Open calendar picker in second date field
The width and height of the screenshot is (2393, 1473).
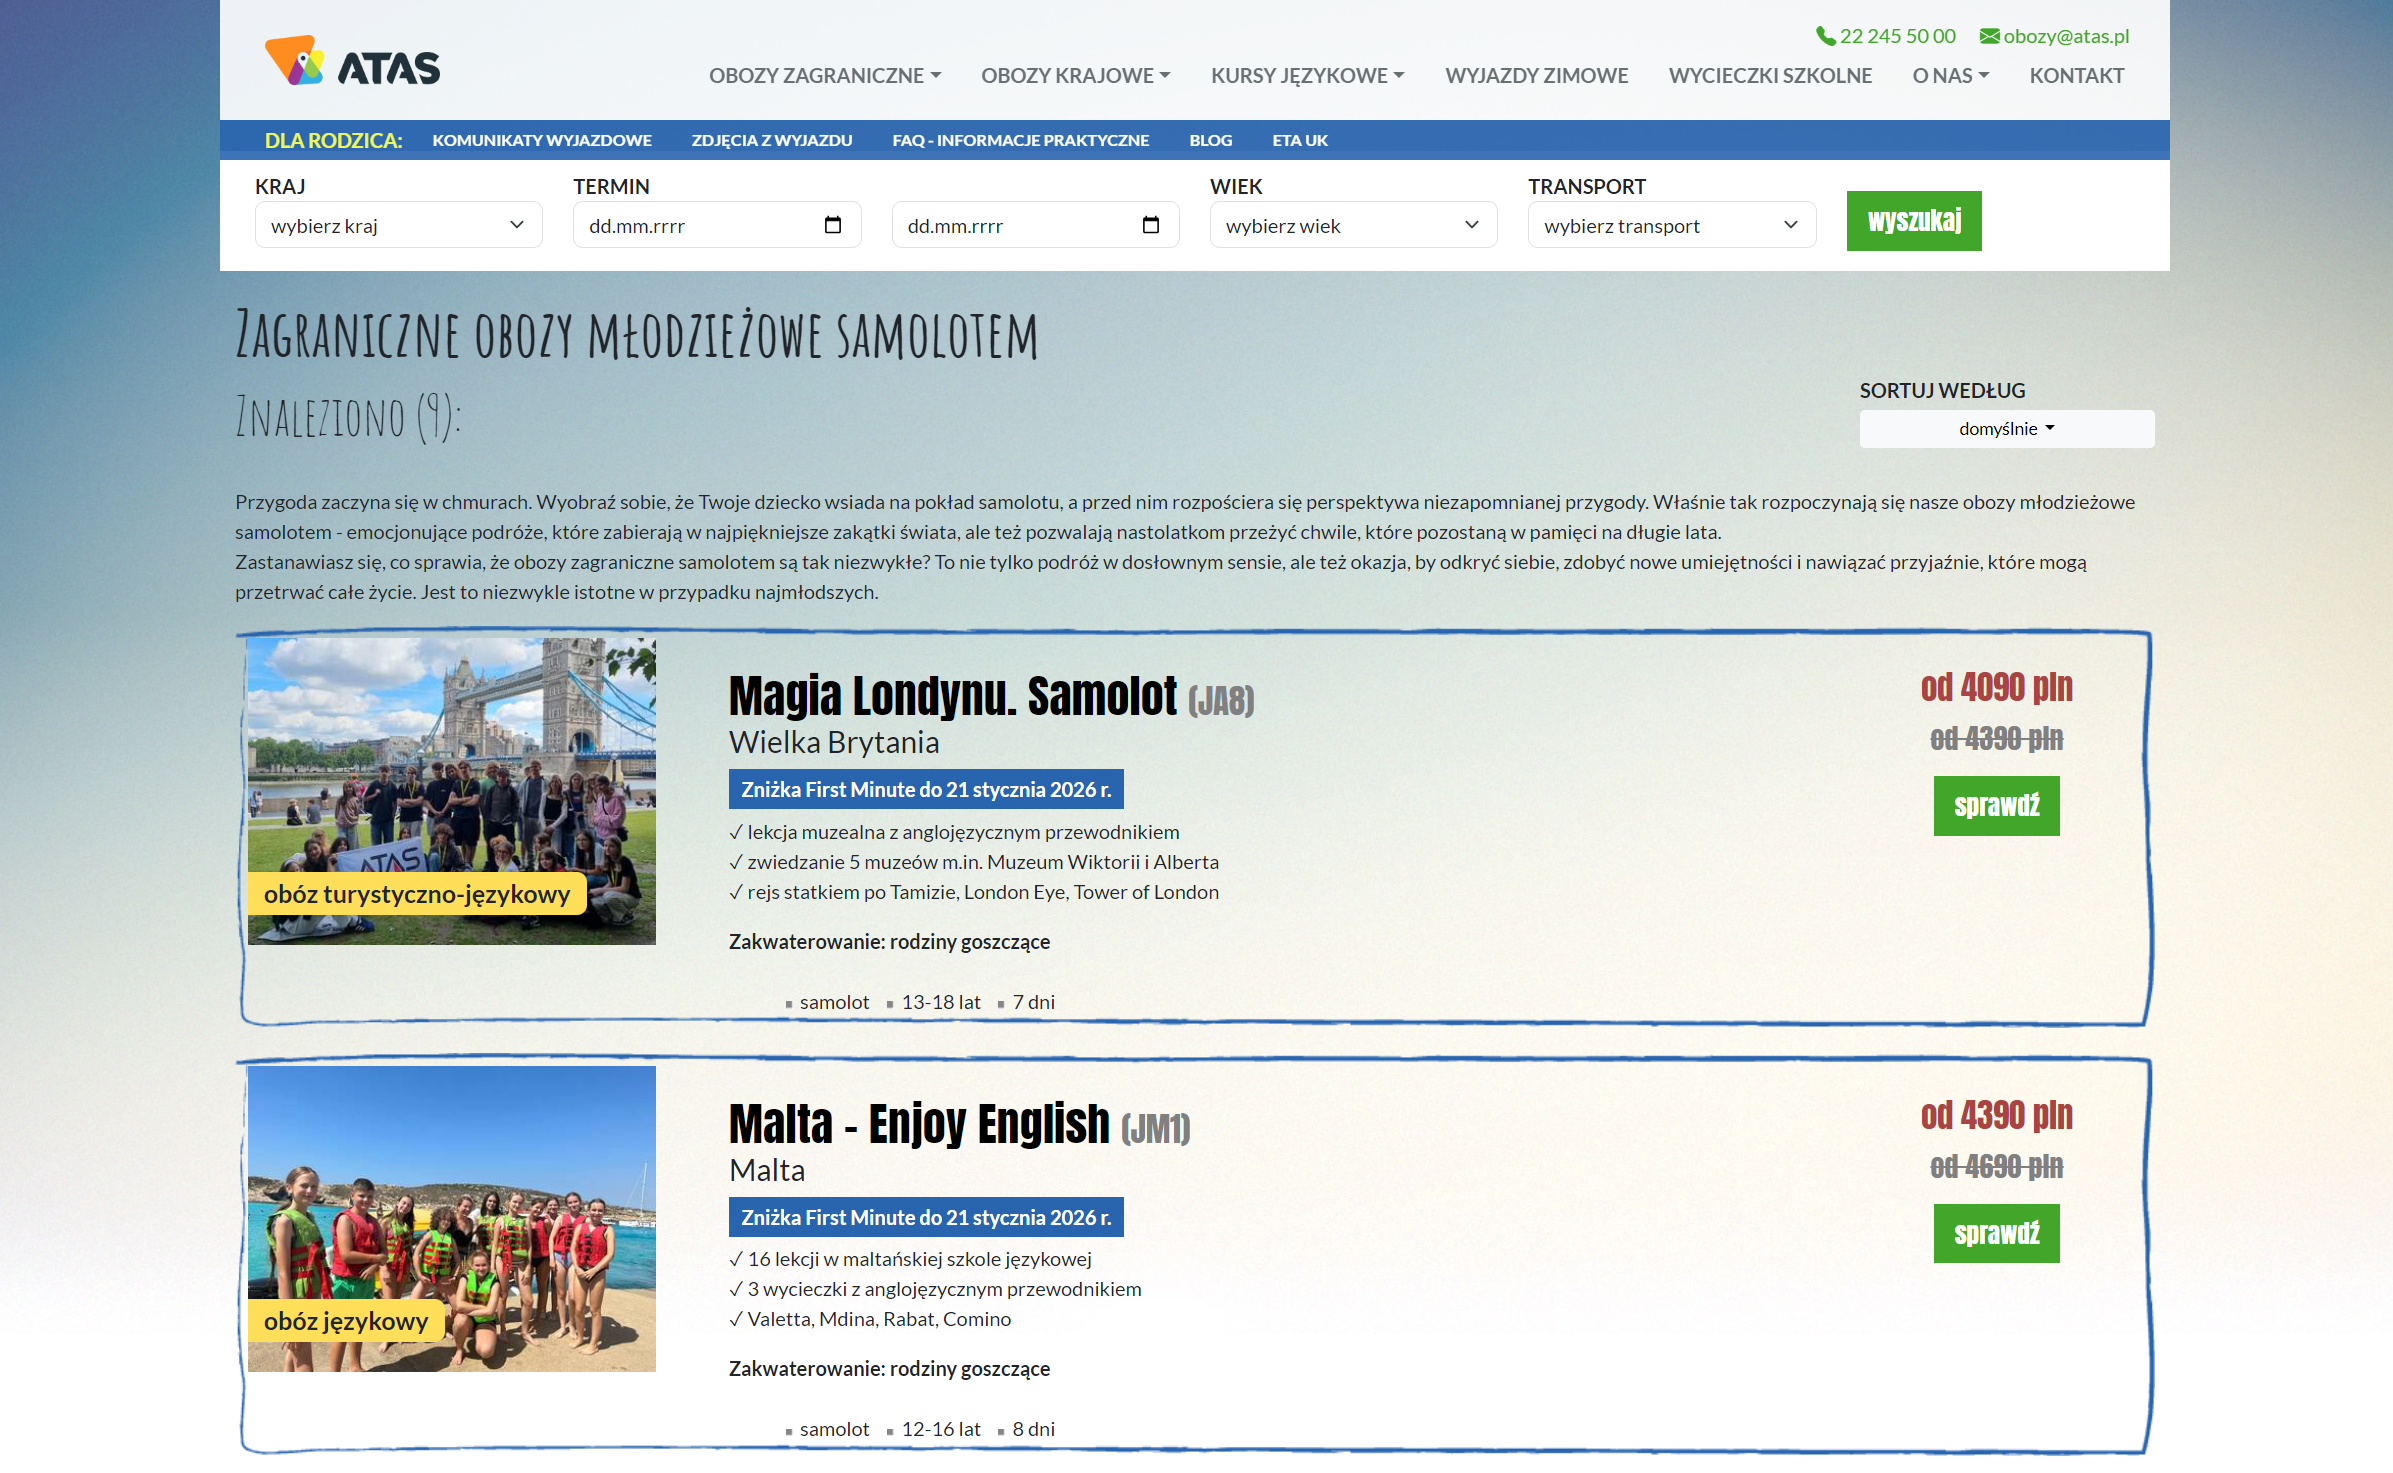coord(1150,225)
